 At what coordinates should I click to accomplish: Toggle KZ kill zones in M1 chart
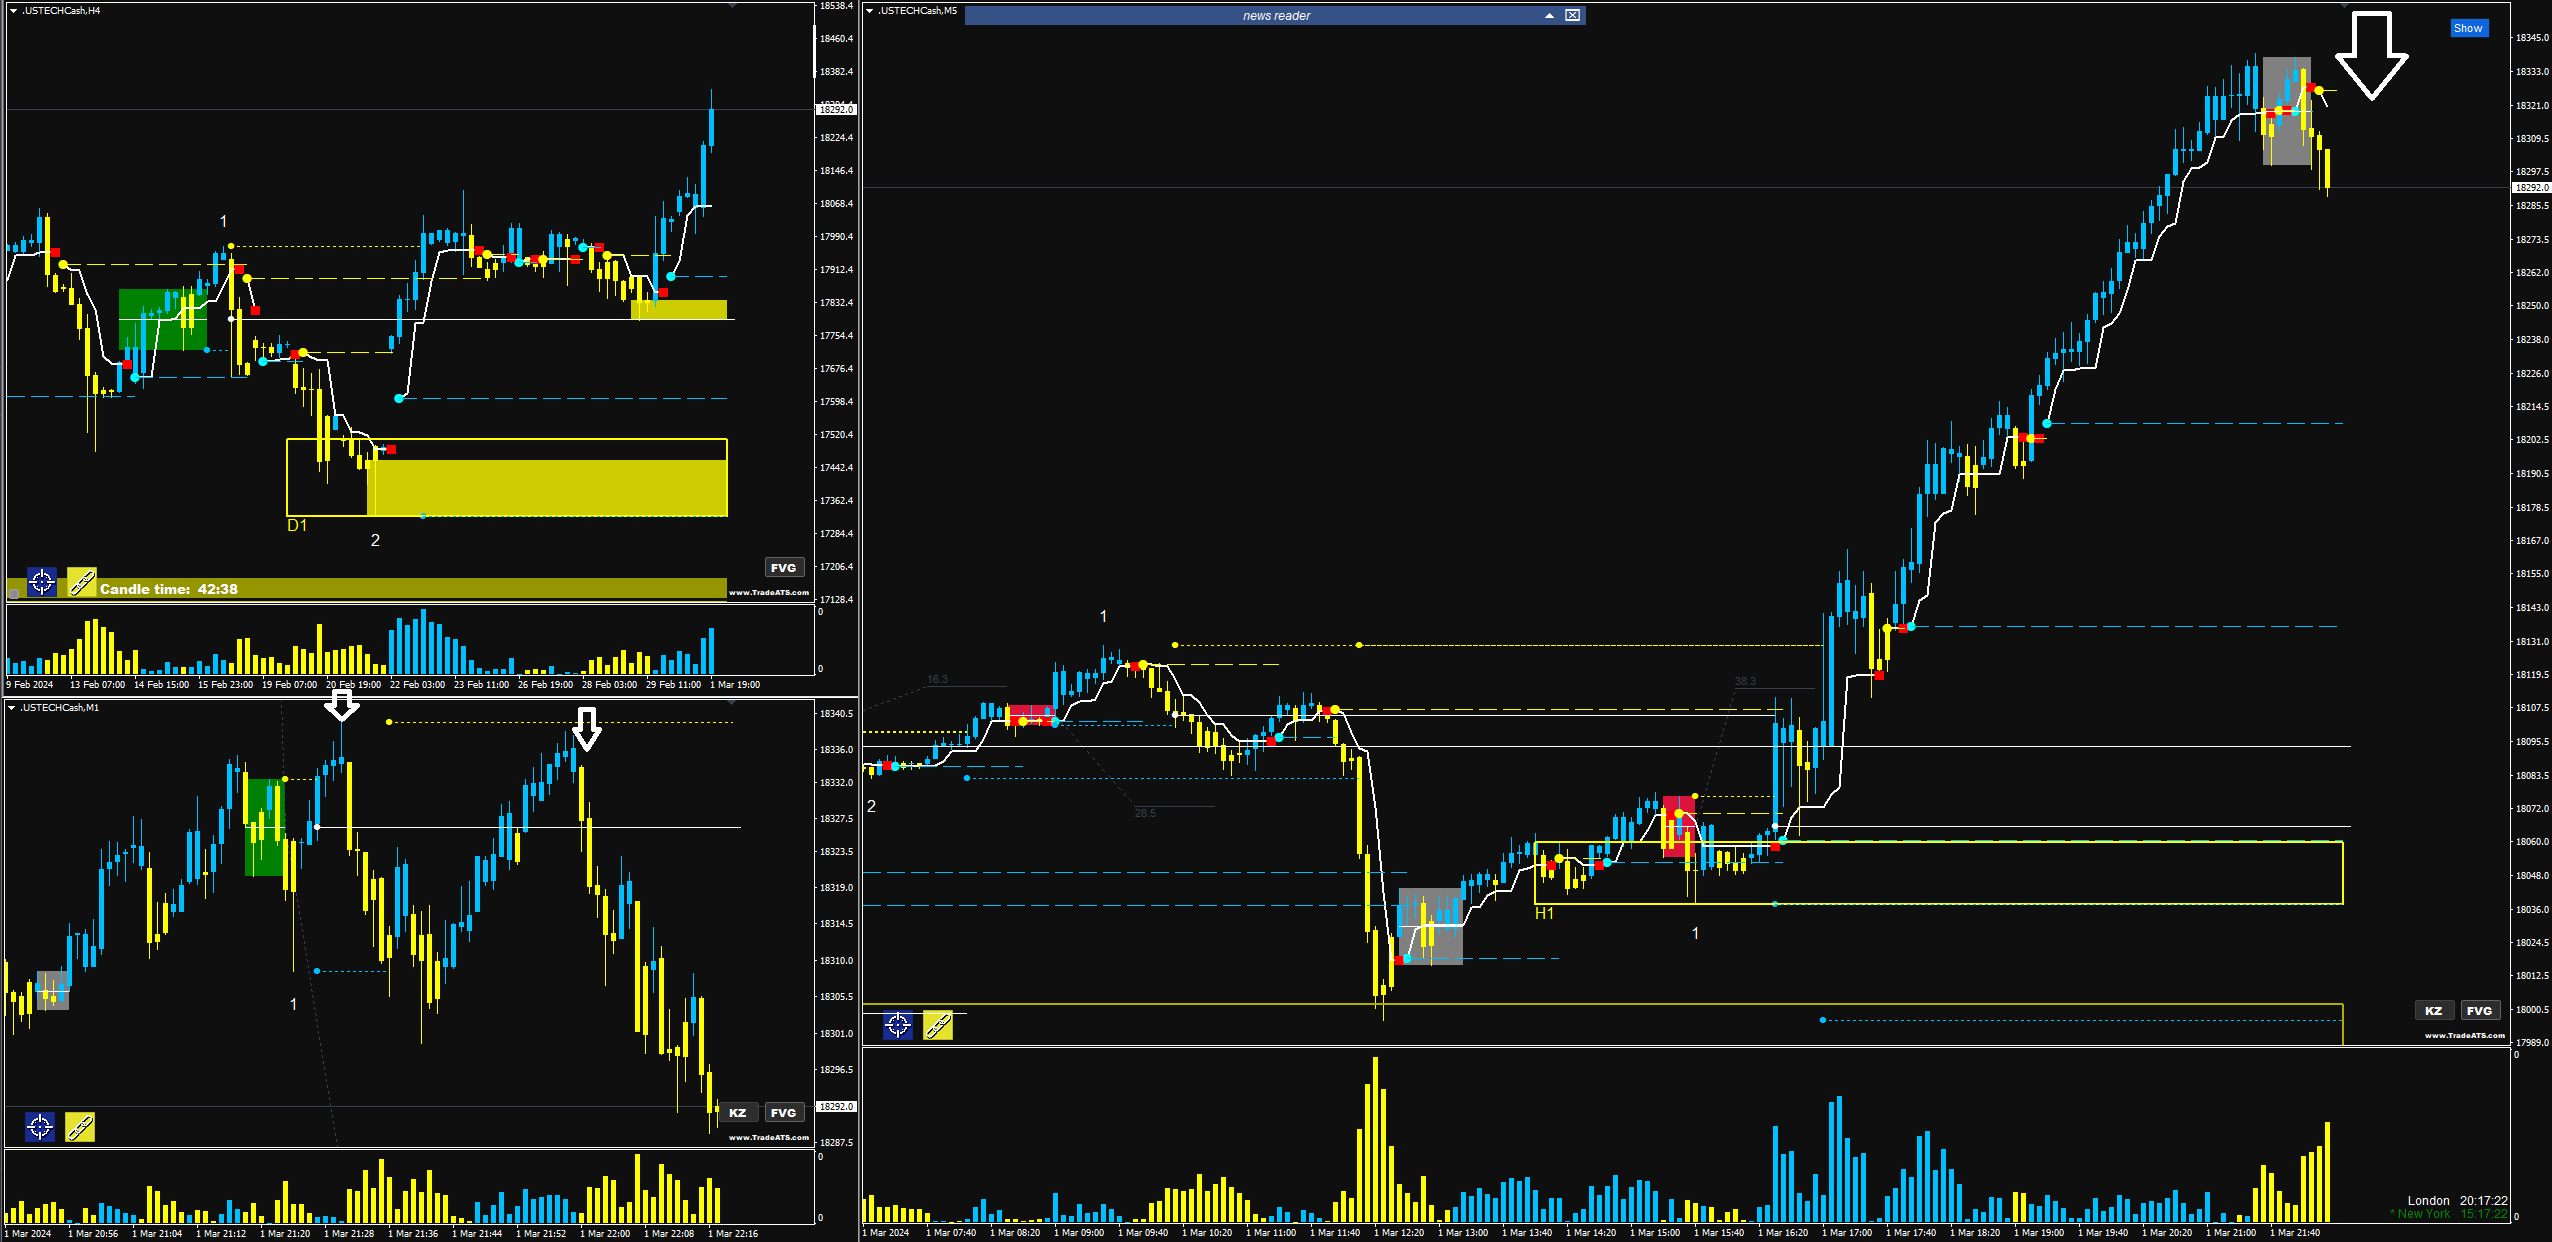737,1112
